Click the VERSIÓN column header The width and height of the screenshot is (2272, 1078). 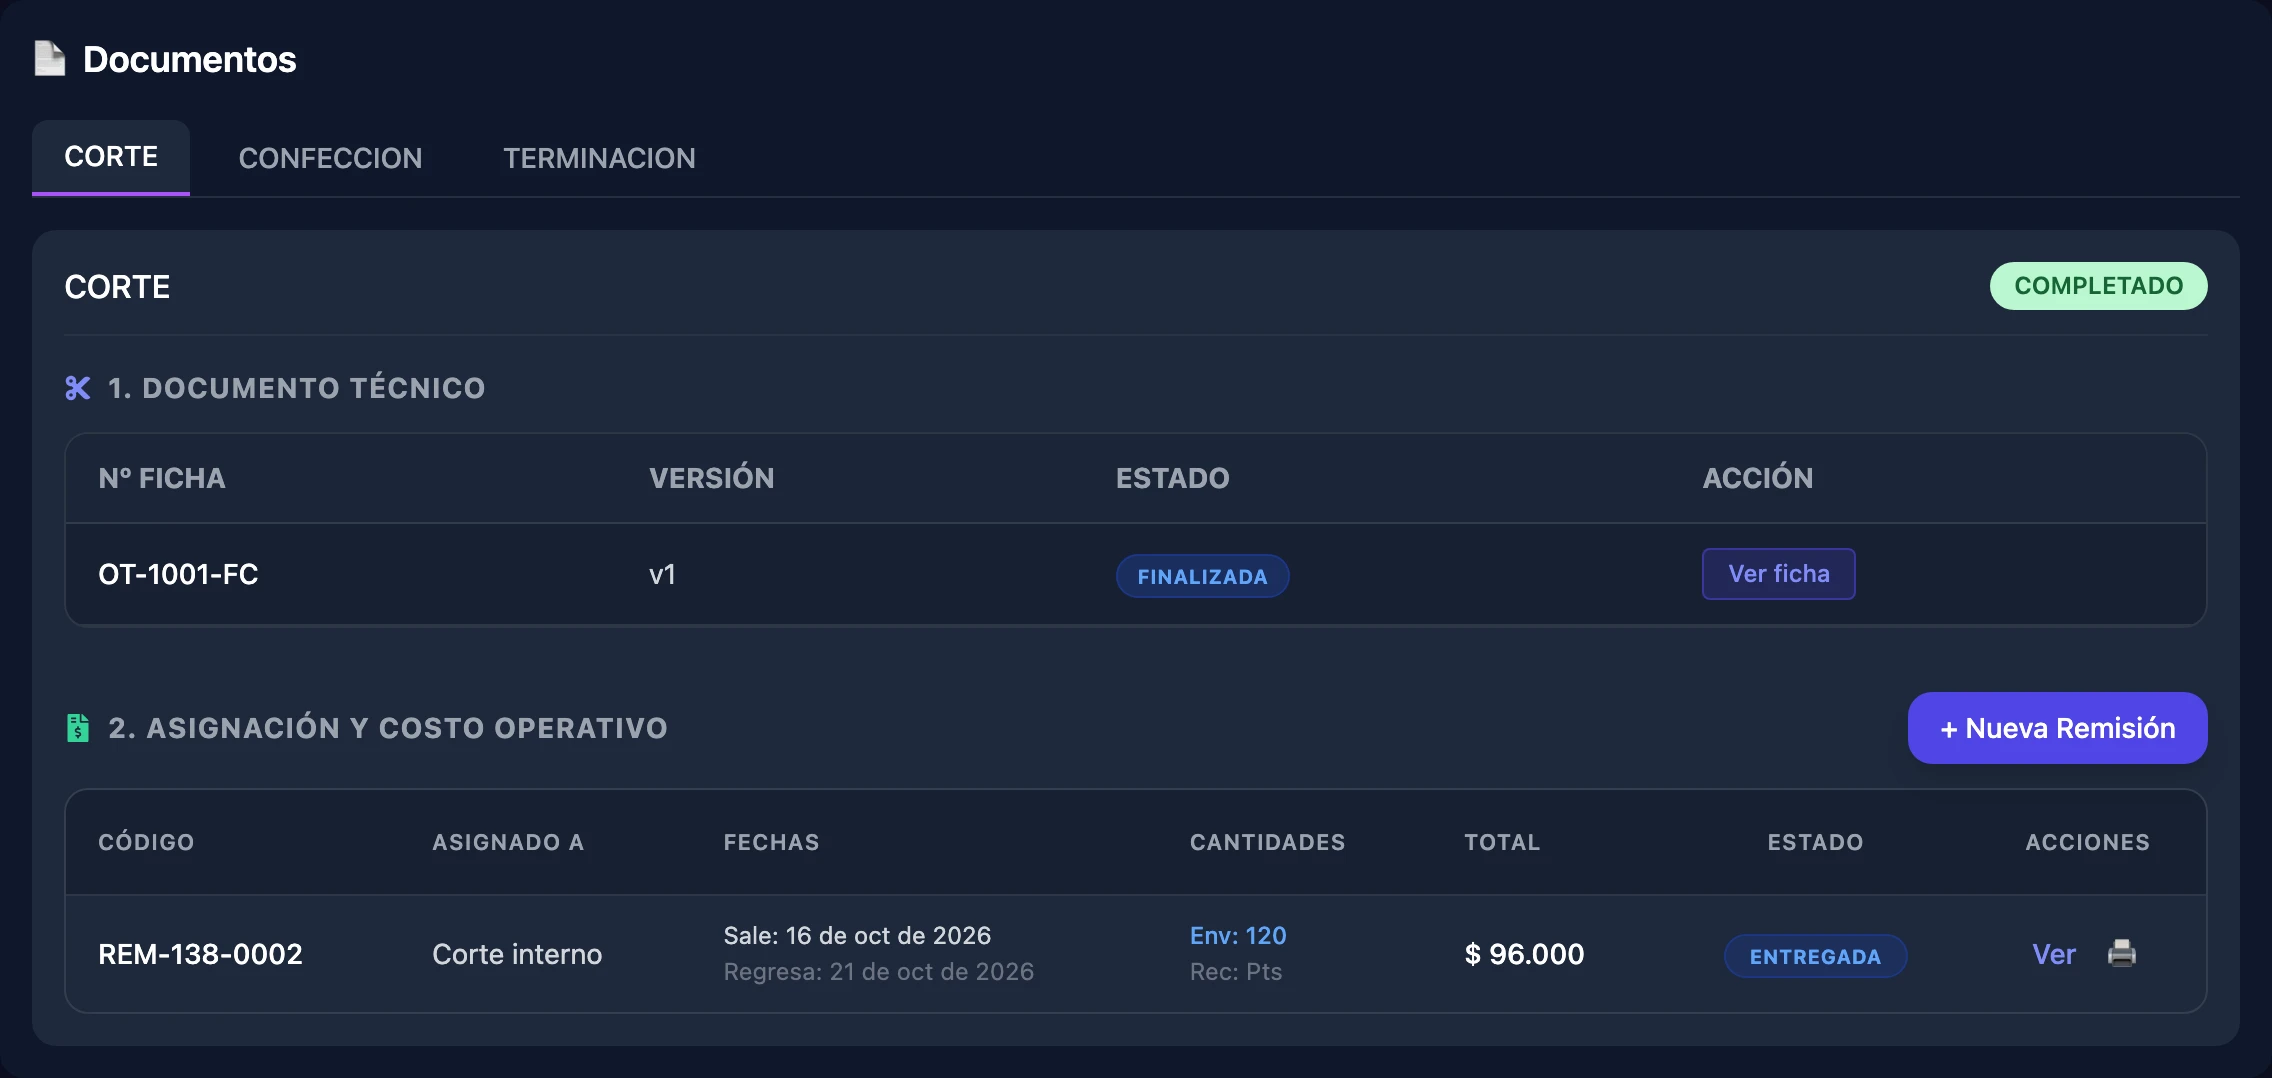(712, 478)
